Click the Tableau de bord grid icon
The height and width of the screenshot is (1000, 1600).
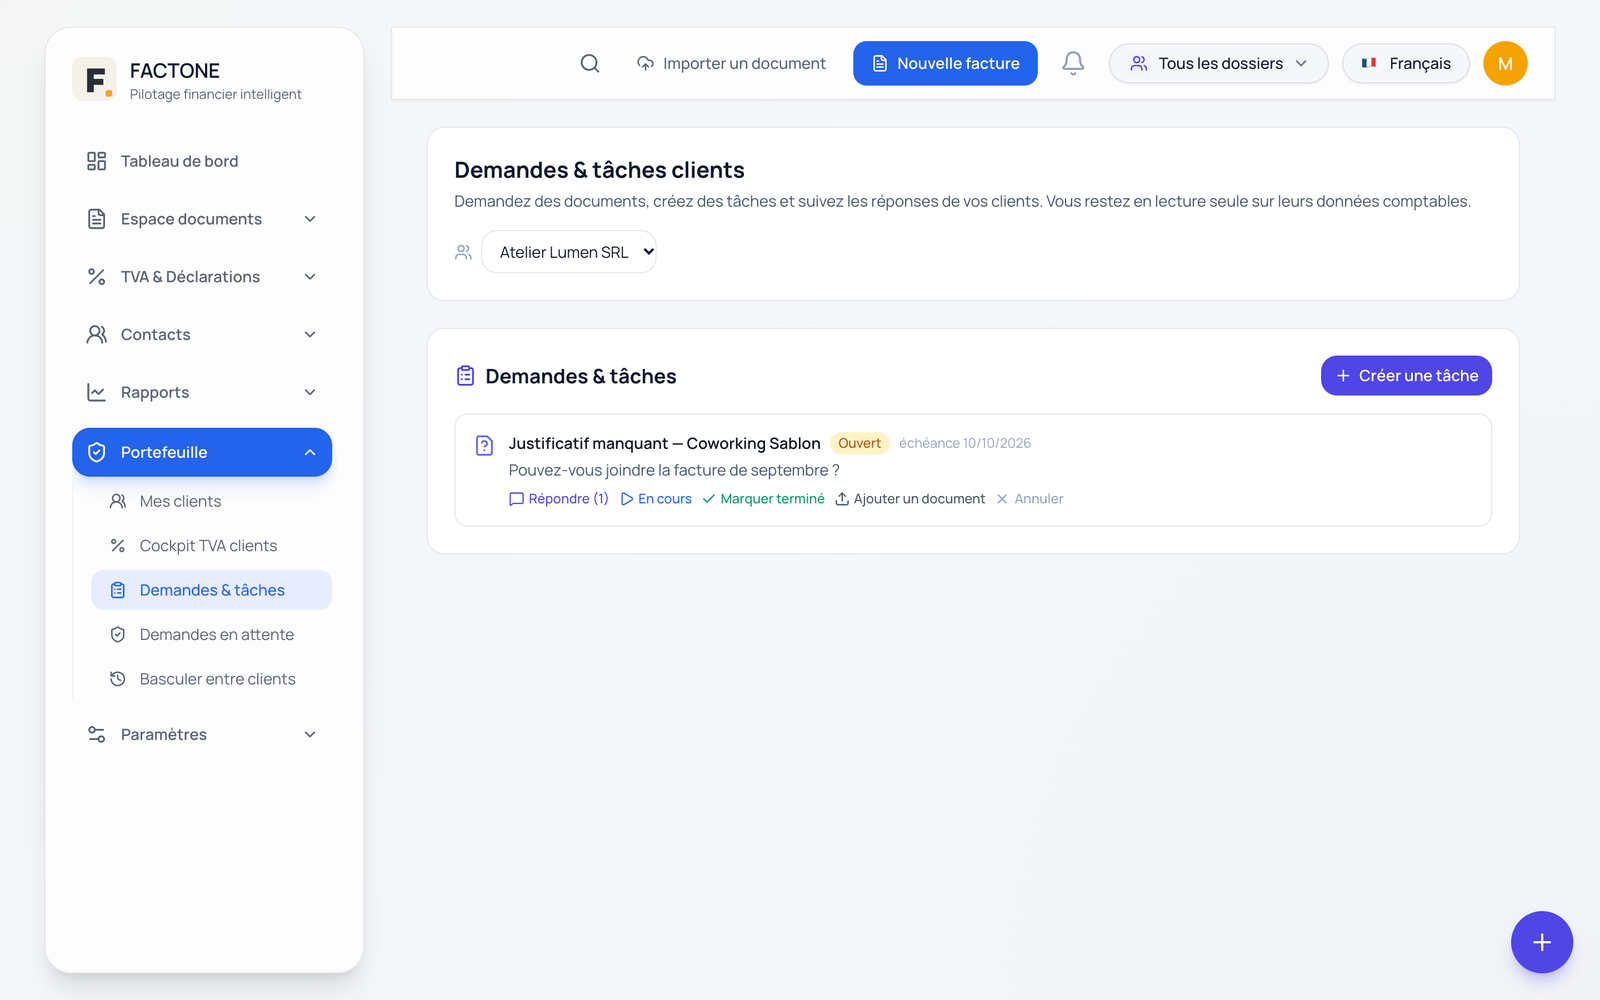click(96, 161)
